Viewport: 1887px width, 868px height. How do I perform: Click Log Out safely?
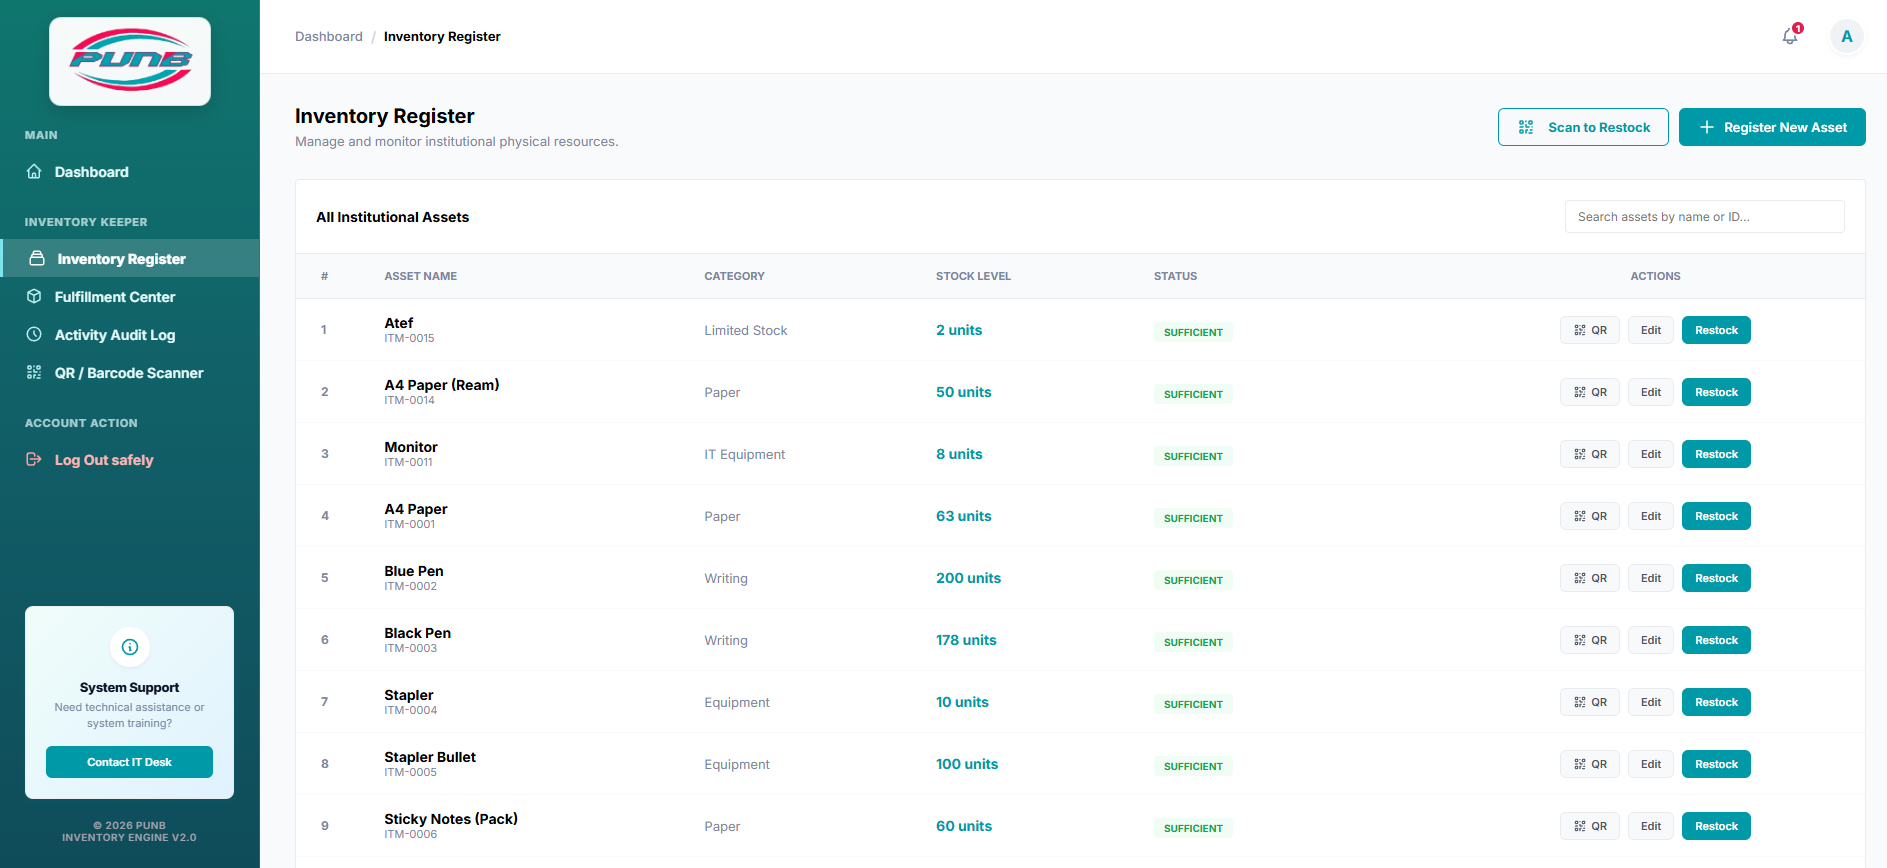coord(130,460)
